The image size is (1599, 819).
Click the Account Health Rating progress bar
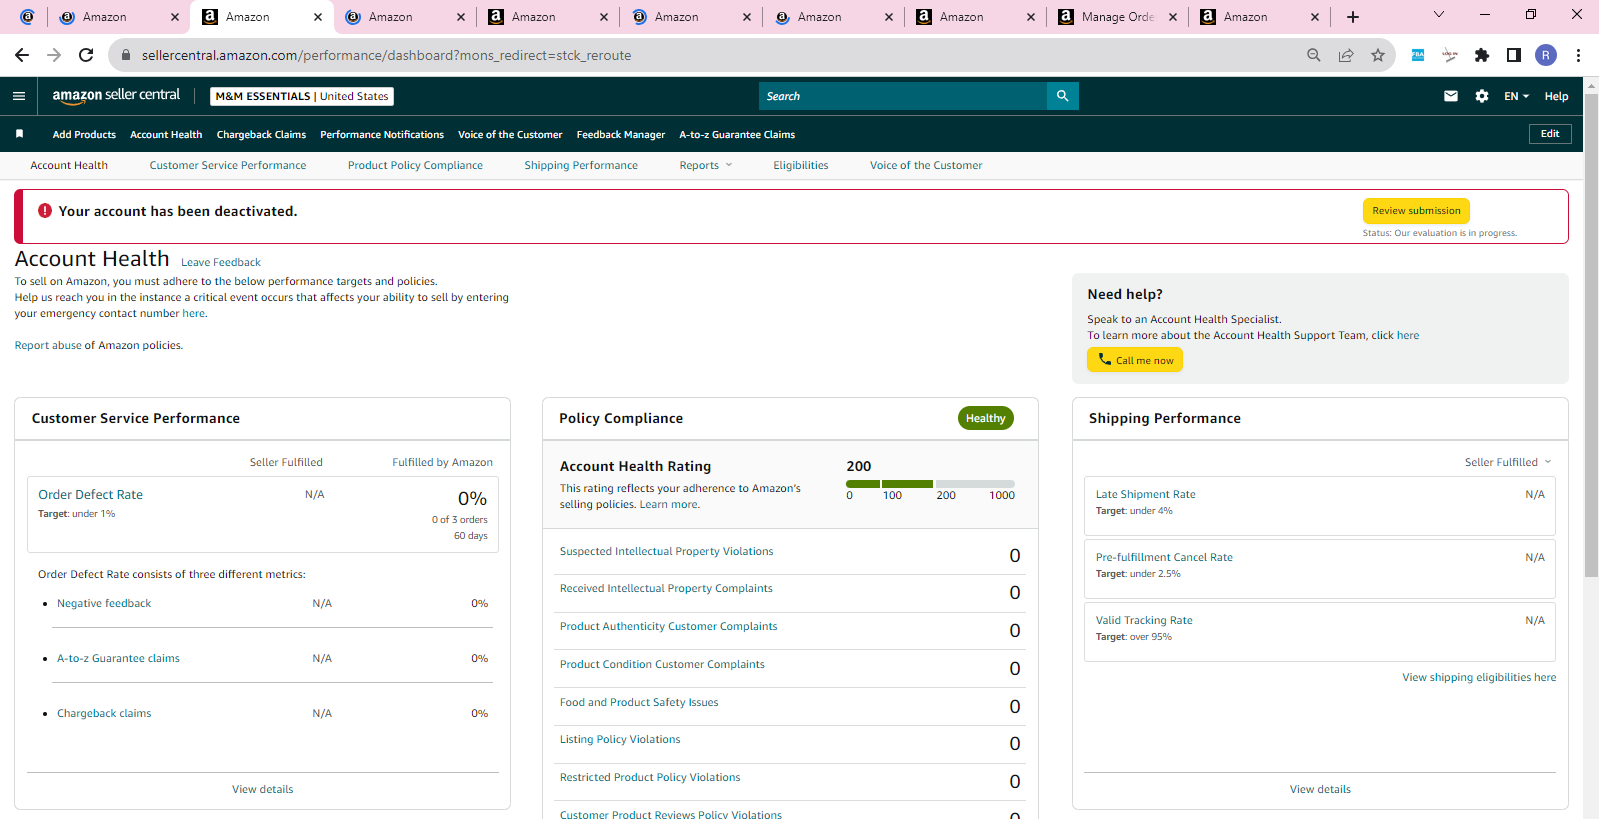point(930,484)
